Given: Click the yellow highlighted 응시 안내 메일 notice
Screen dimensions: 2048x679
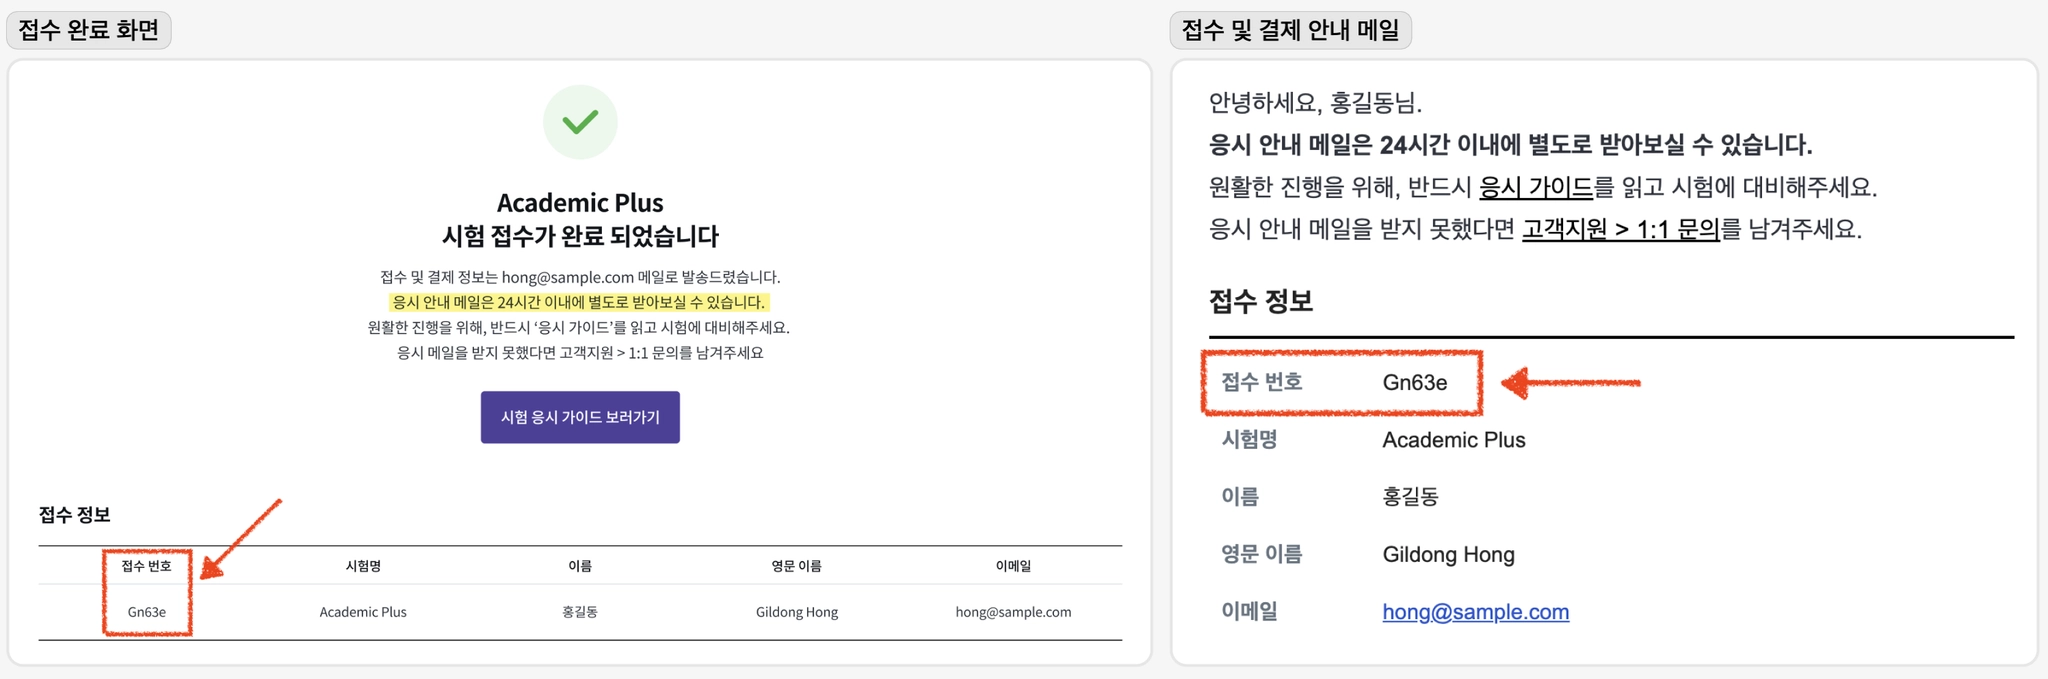Looking at the screenshot, I should [579, 302].
